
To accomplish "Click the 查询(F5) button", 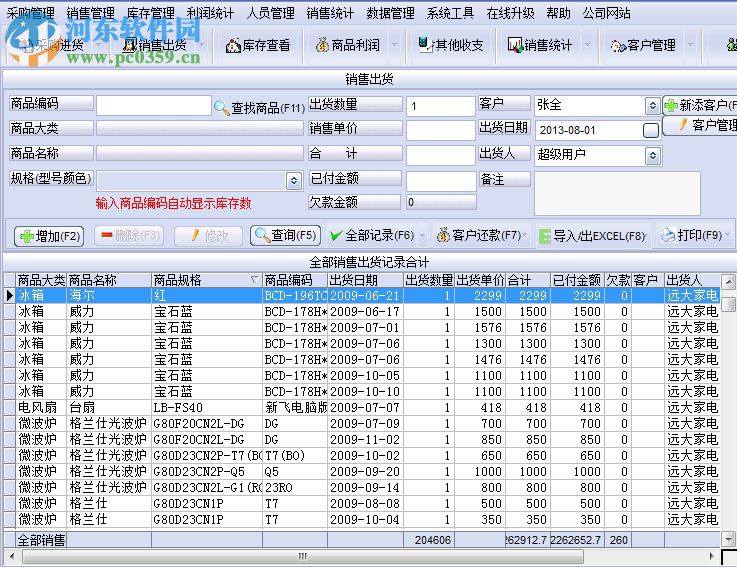I will [x=286, y=235].
